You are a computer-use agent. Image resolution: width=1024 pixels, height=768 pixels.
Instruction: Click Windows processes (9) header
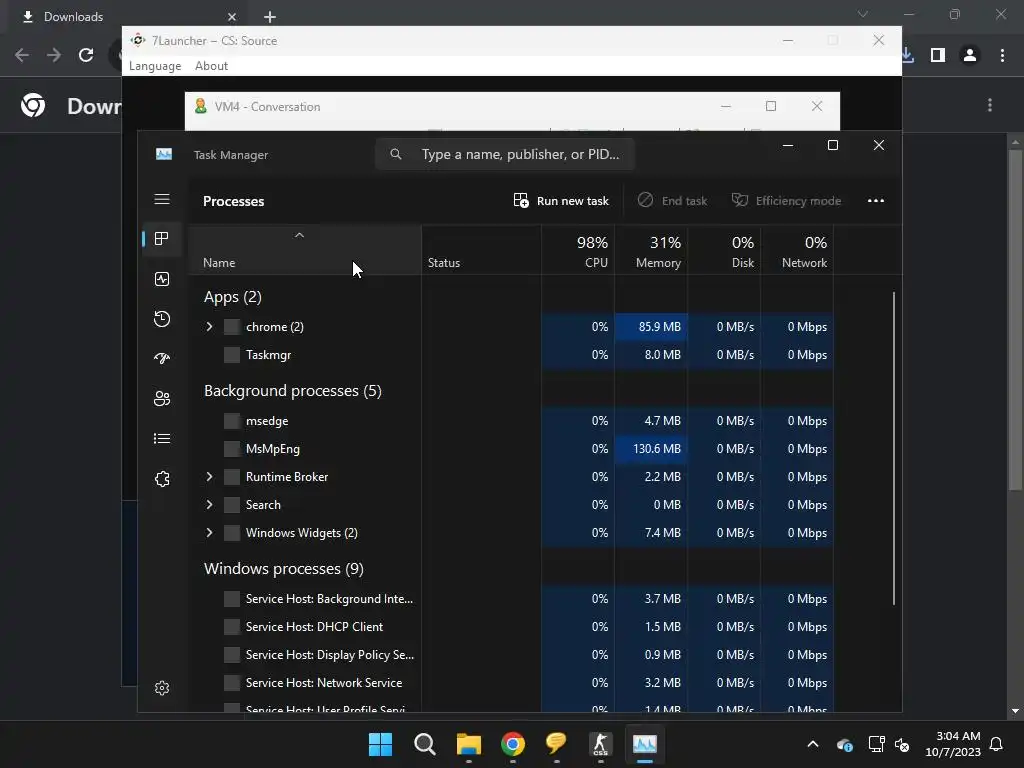(283, 569)
